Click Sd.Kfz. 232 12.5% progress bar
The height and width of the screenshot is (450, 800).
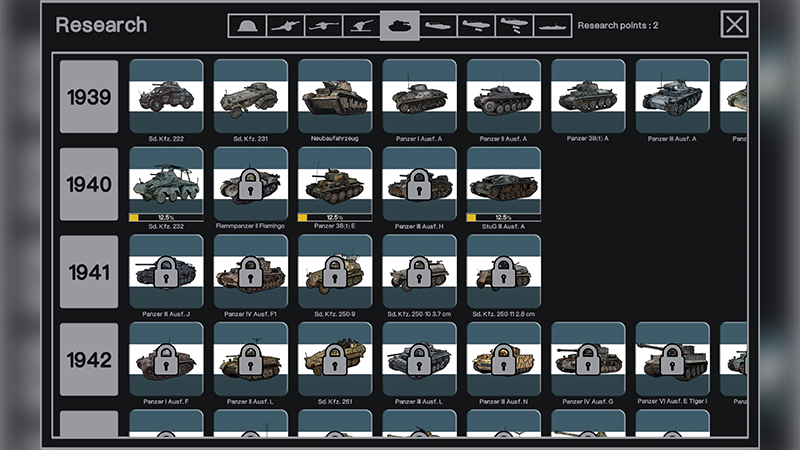(166, 217)
